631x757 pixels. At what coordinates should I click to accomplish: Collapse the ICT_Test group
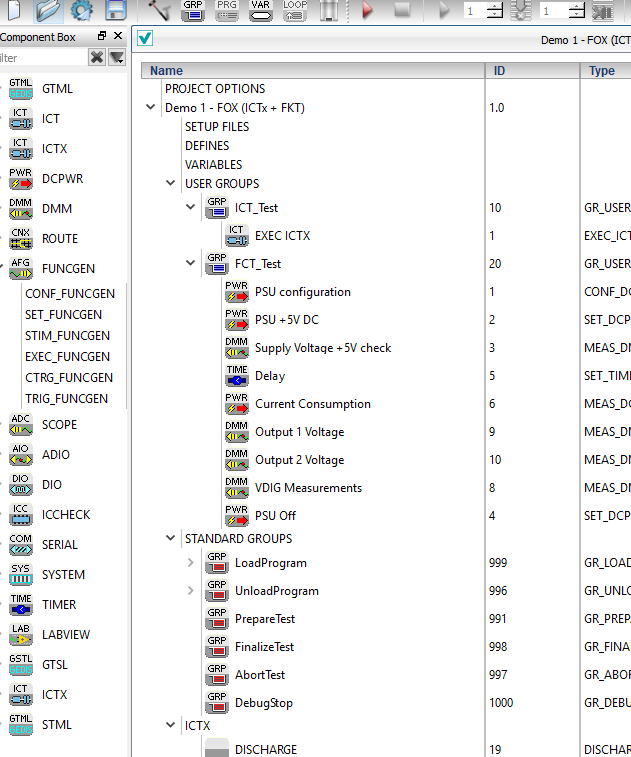click(x=191, y=207)
